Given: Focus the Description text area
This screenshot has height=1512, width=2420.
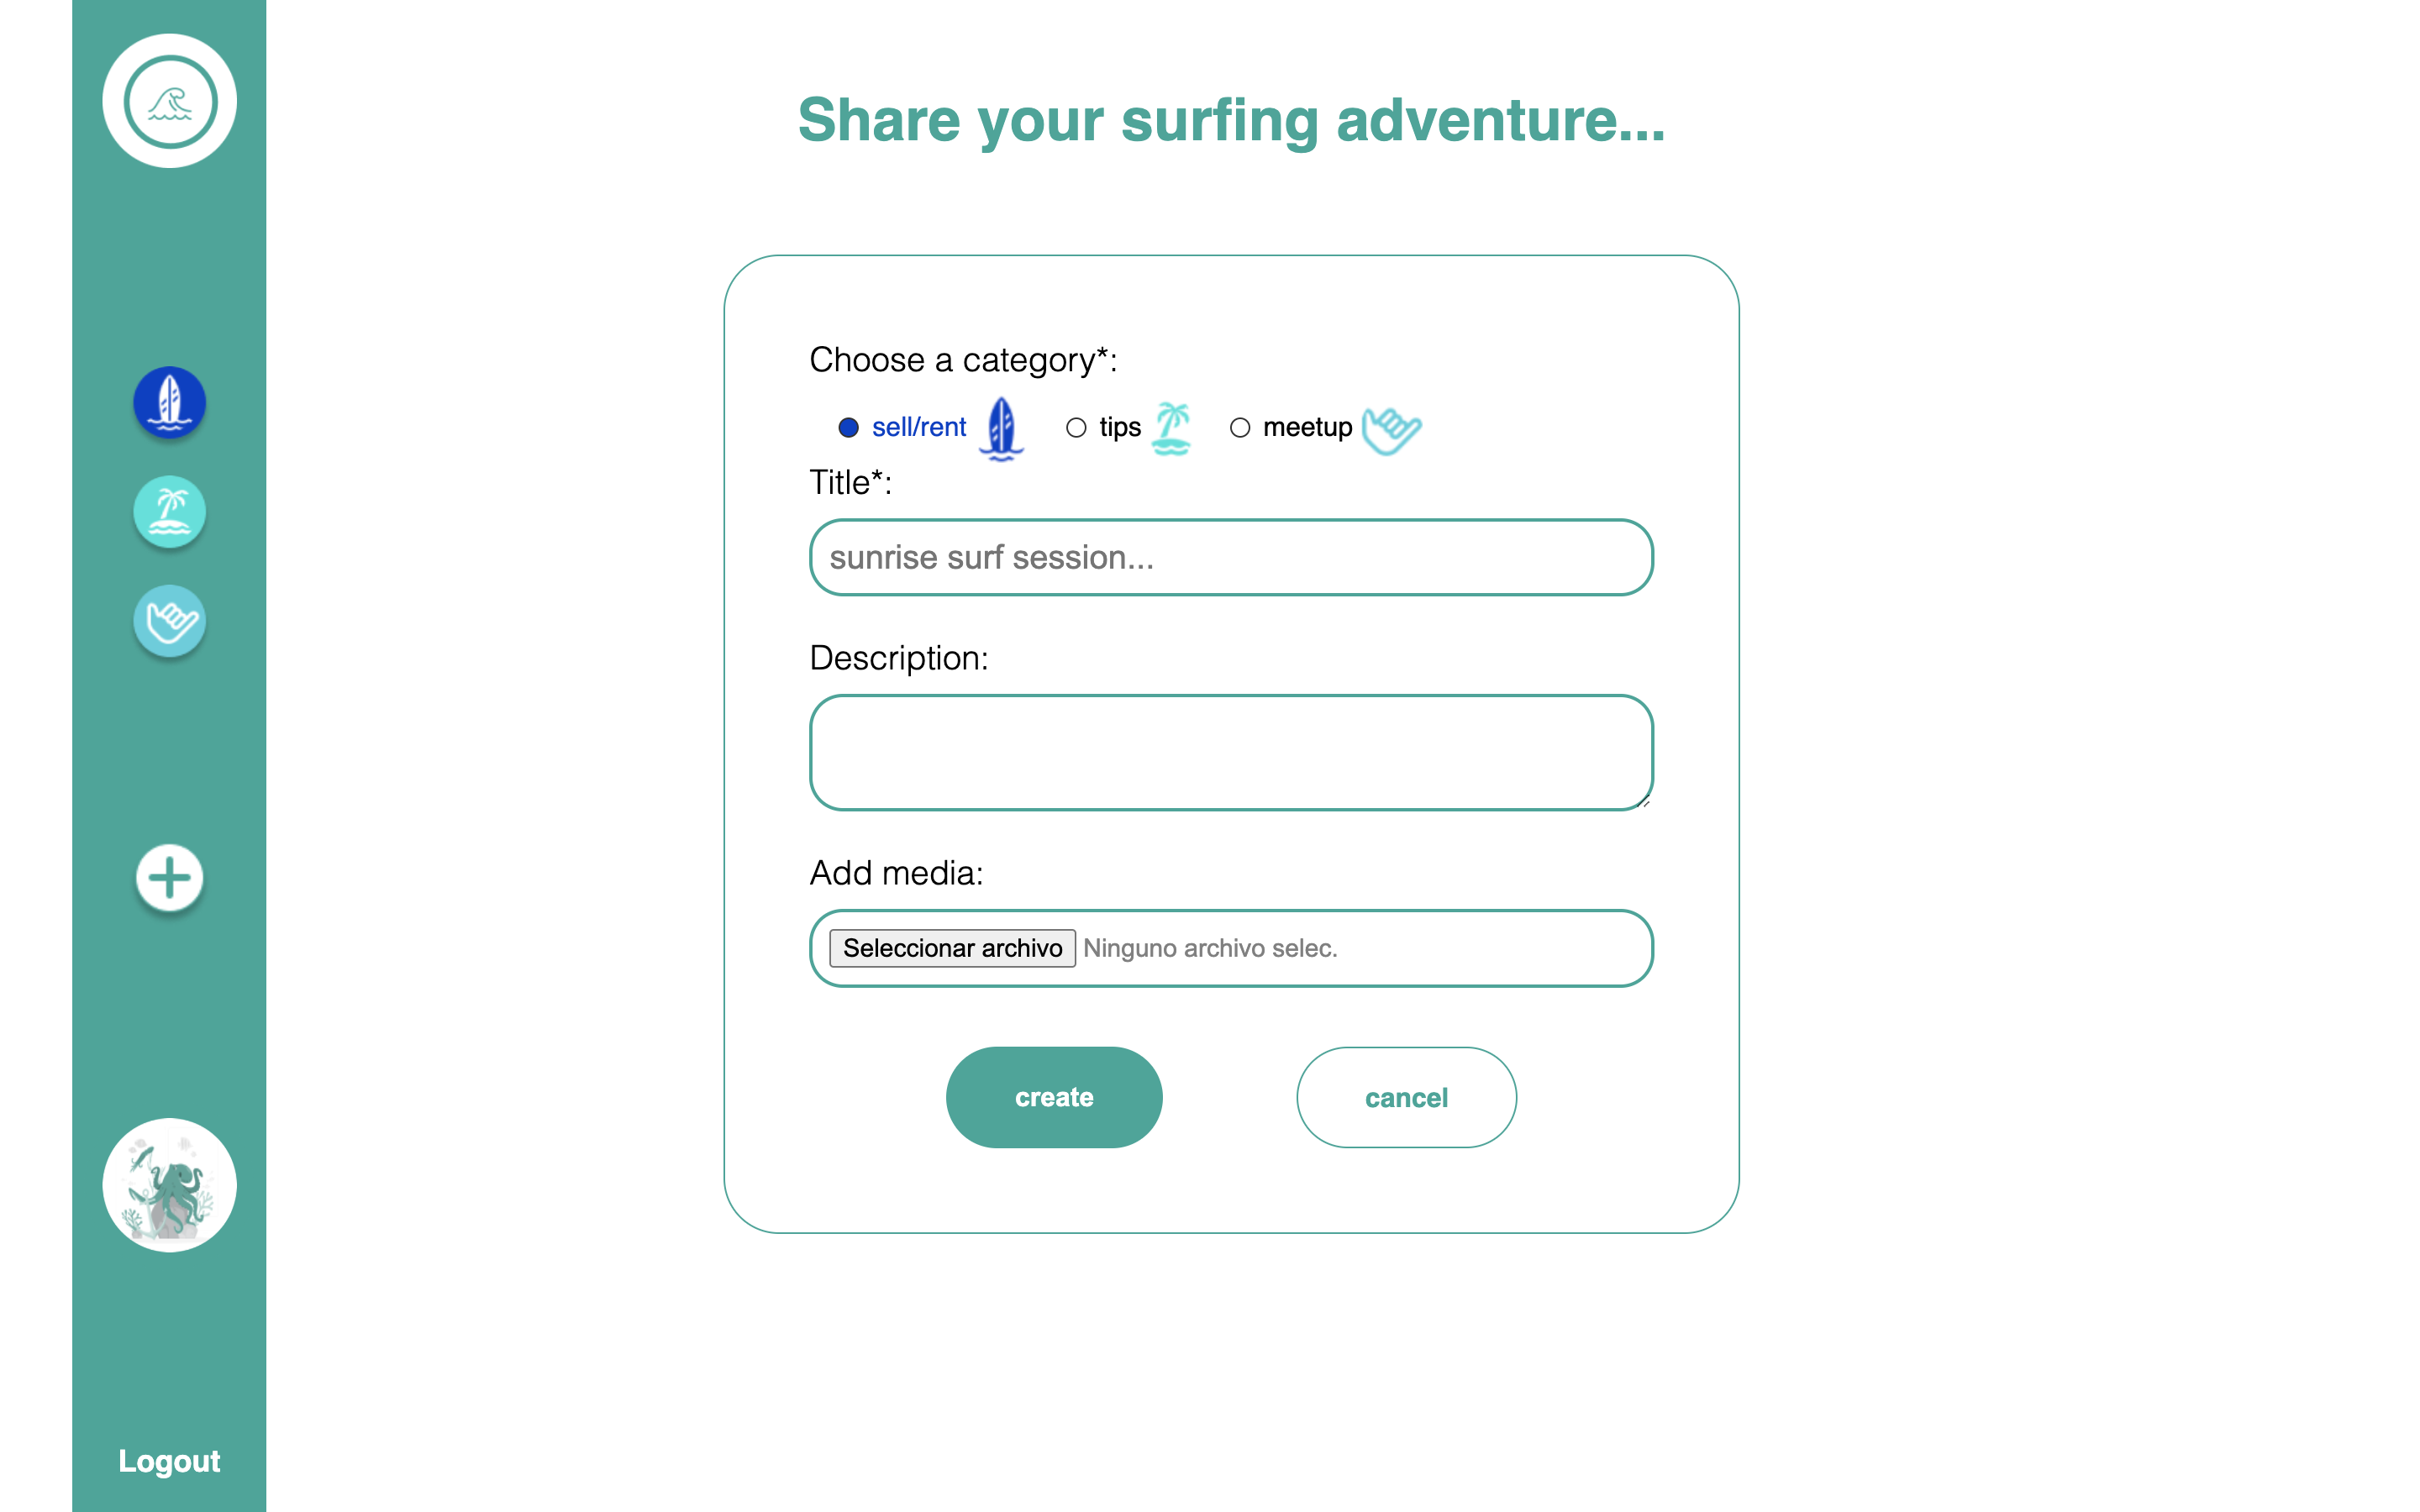Looking at the screenshot, I should (1231, 752).
